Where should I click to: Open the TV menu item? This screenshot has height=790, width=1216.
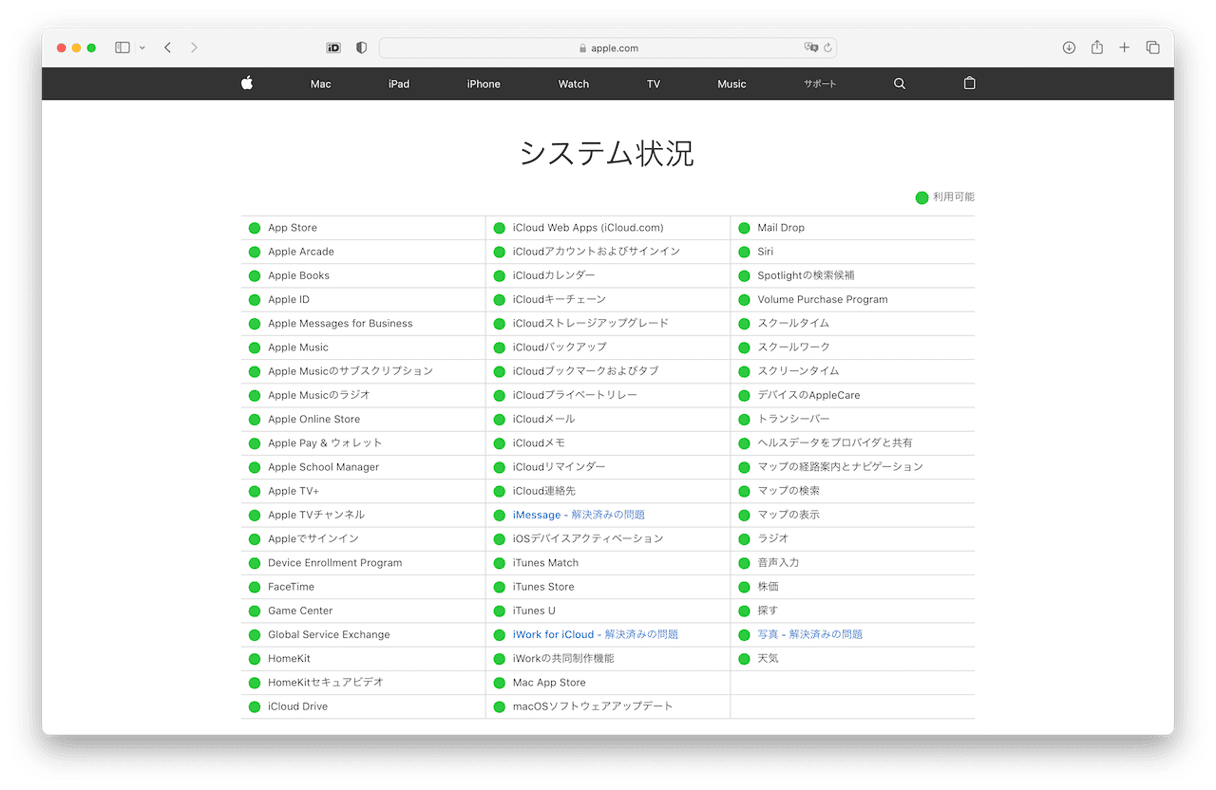(654, 84)
